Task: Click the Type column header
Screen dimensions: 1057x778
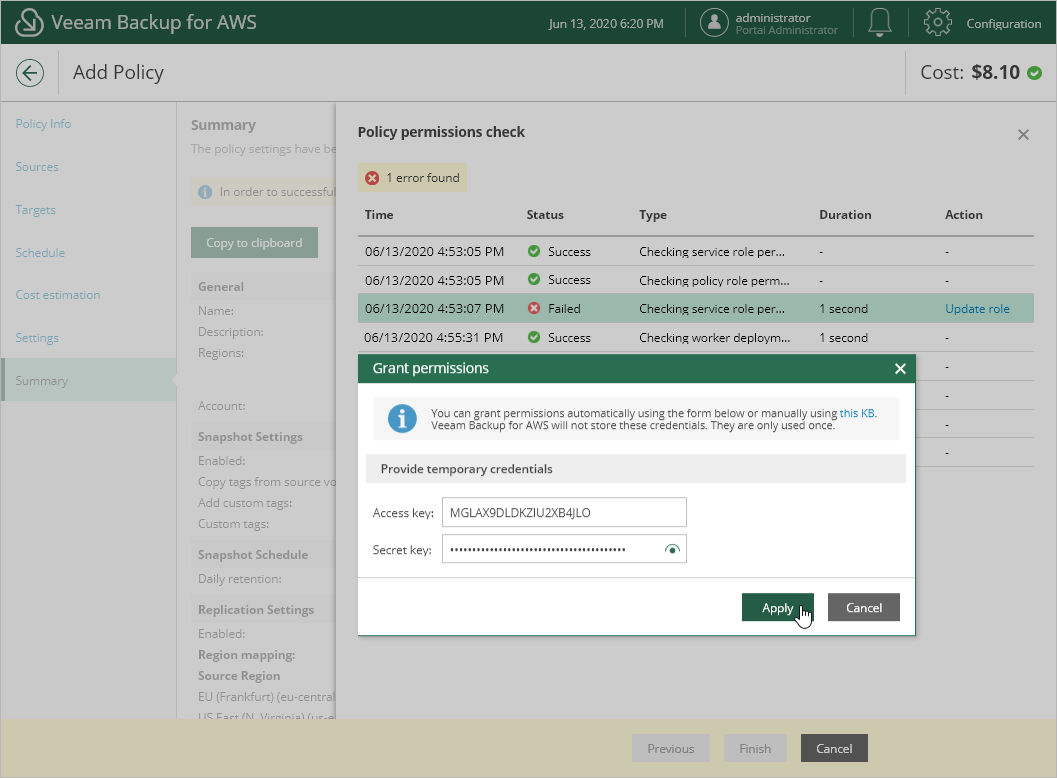Action: pos(653,214)
